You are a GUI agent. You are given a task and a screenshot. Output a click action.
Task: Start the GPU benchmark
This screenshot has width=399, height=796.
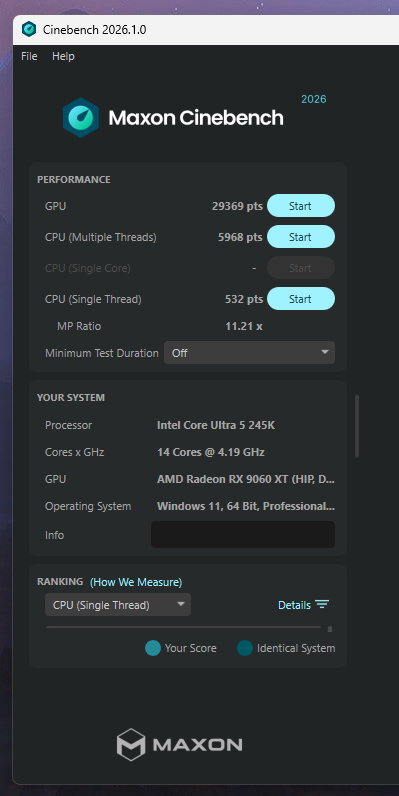point(301,206)
